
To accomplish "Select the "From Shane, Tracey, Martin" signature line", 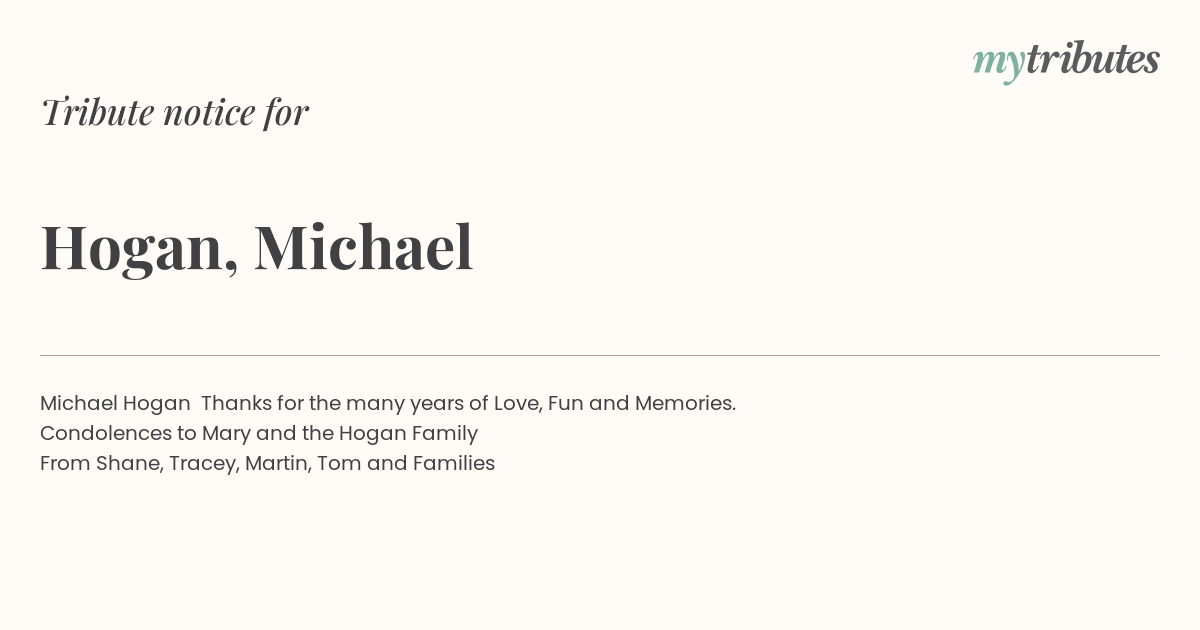I will [x=267, y=464].
